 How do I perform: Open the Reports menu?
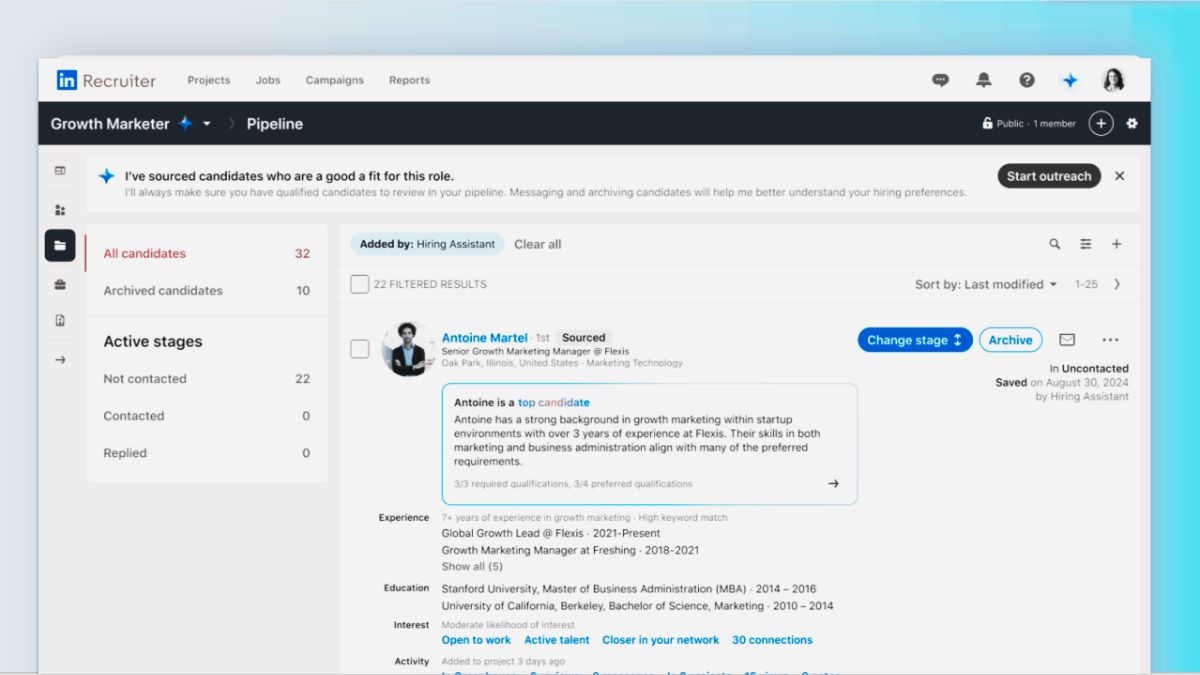409,80
